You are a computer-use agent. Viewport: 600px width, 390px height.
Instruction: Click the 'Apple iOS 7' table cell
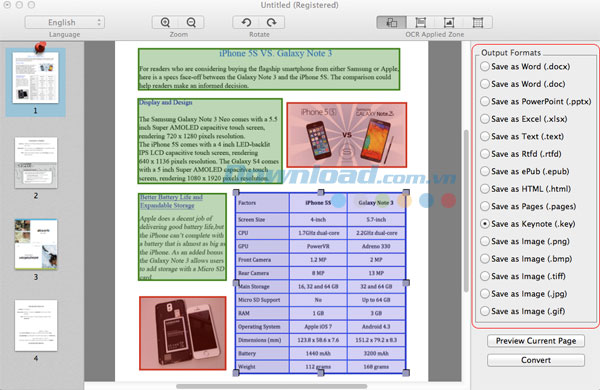coord(318,327)
